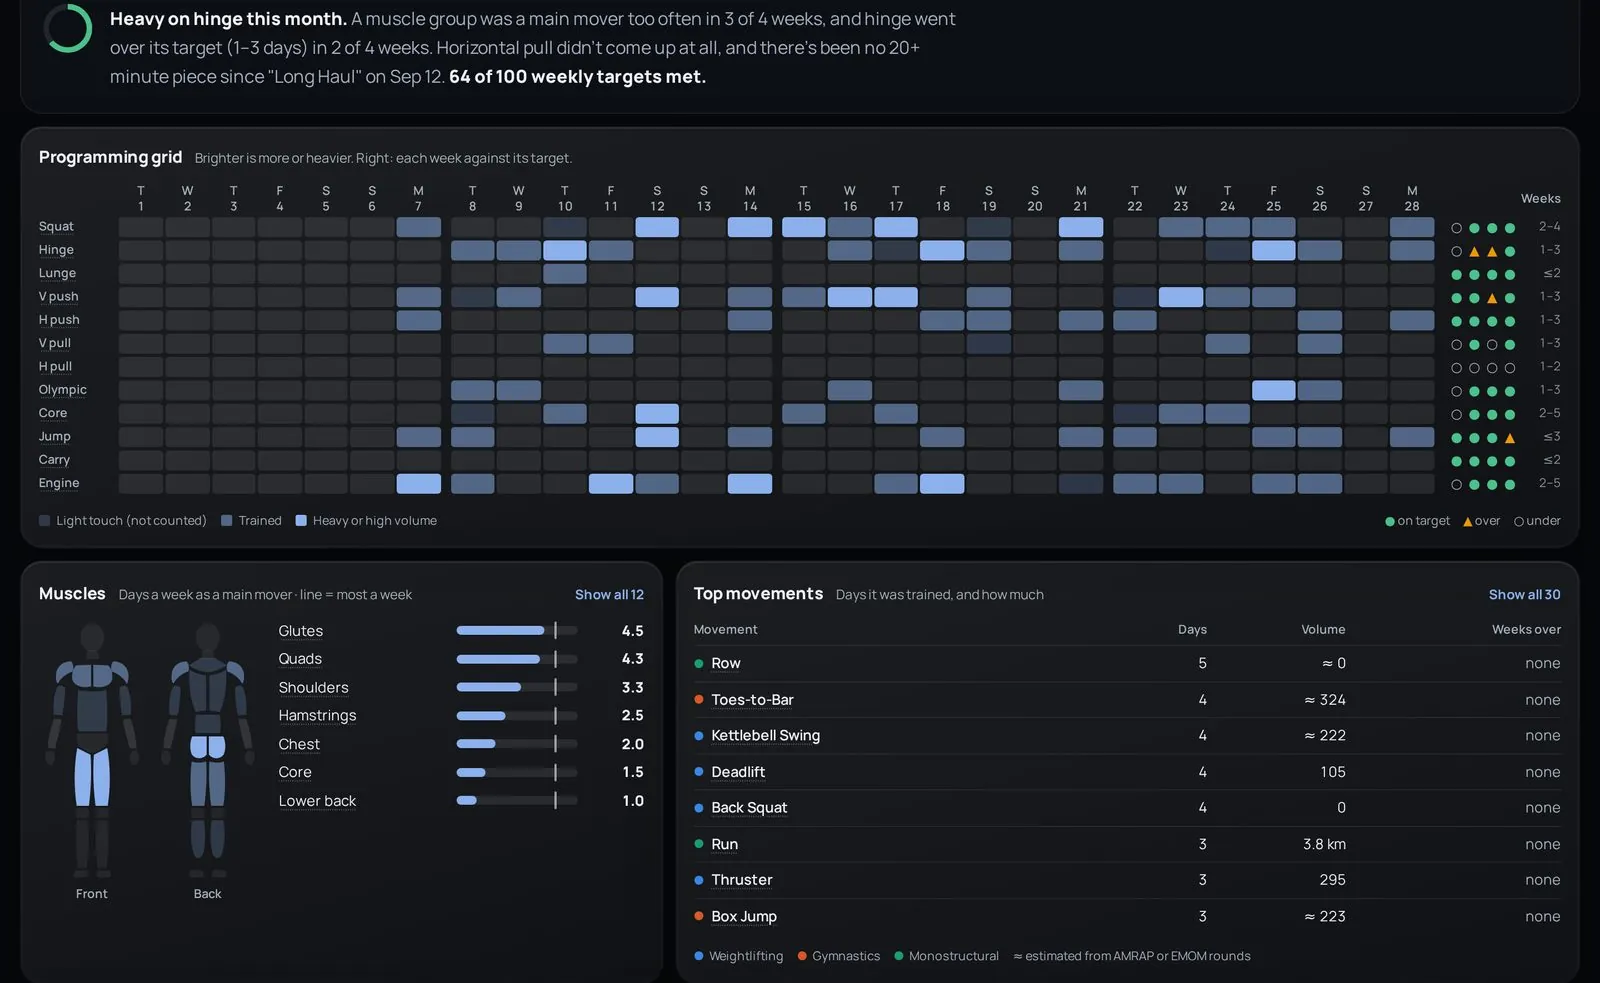Open the Run movement entry
The height and width of the screenshot is (983, 1600).
[x=724, y=844]
